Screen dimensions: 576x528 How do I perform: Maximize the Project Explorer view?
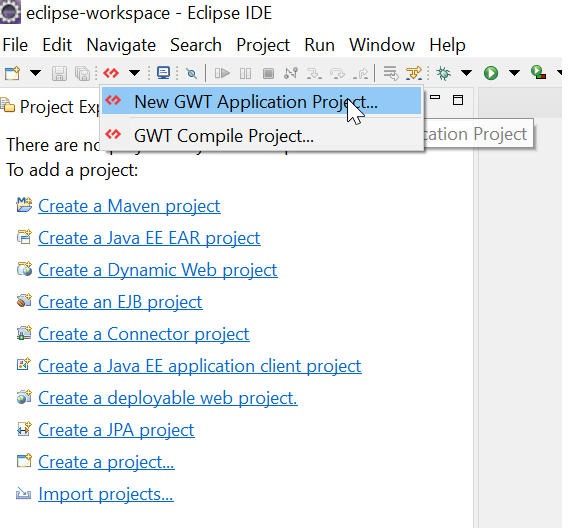458,100
